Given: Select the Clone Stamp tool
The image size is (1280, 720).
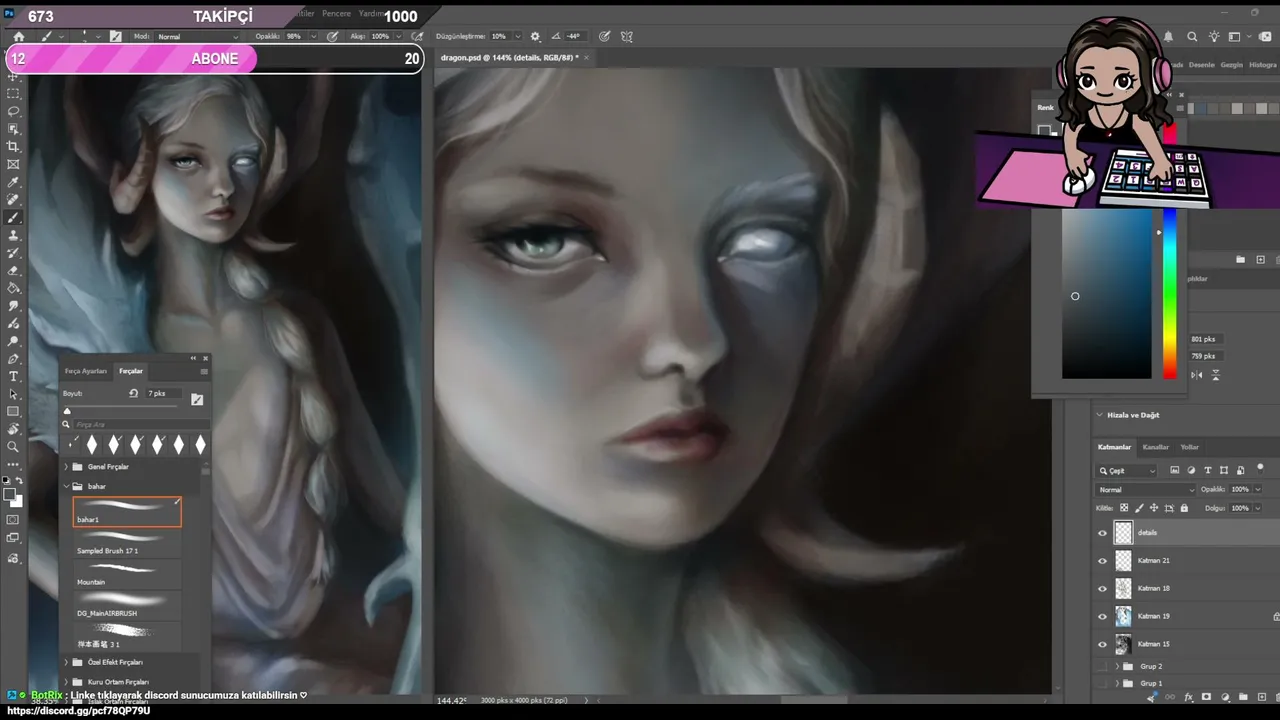Looking at the screenshot, I should pyautogui.click(x=14, y=236).
